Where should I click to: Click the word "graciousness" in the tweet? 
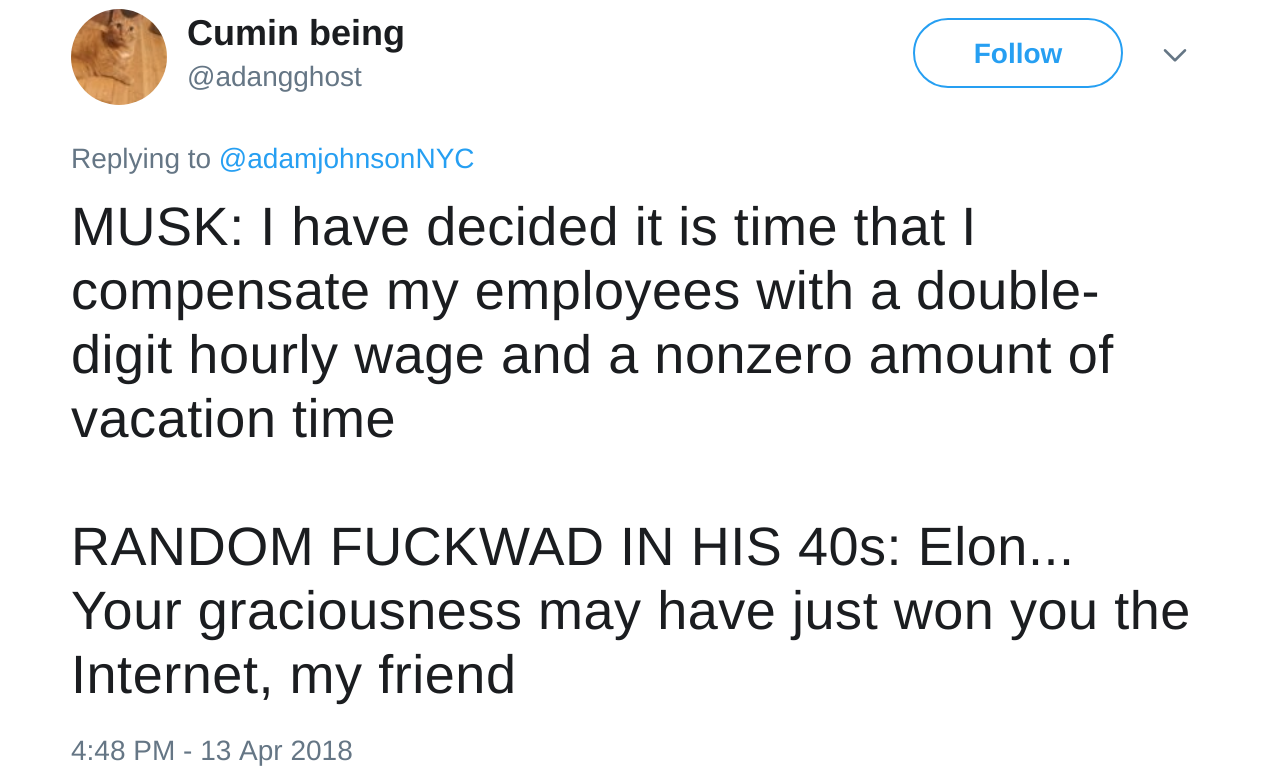click(359, 611)
